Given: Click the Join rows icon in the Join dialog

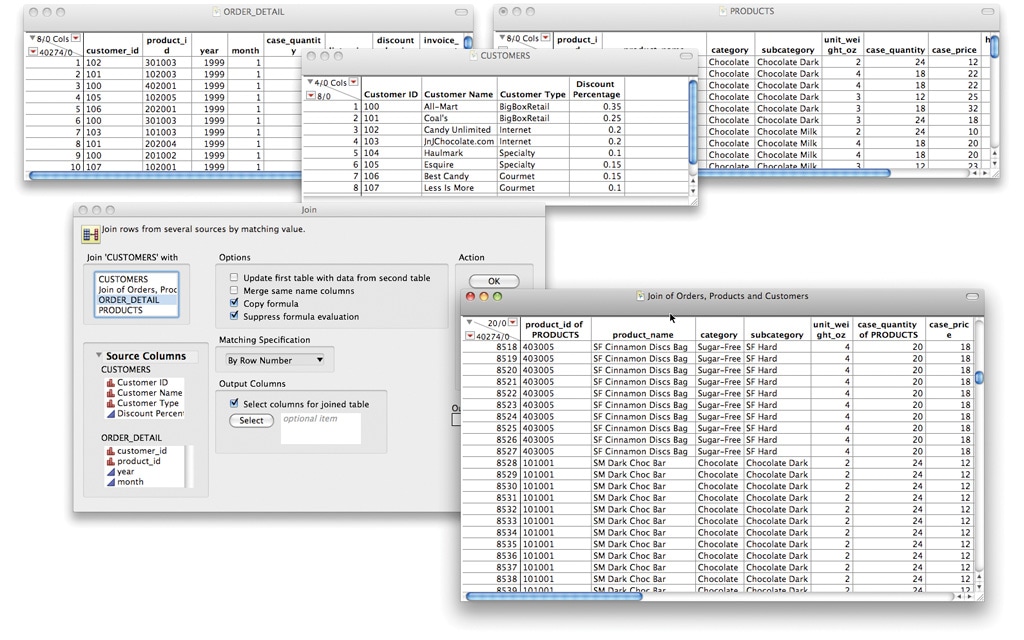Looking at the screenshot, I should (91, 234).
